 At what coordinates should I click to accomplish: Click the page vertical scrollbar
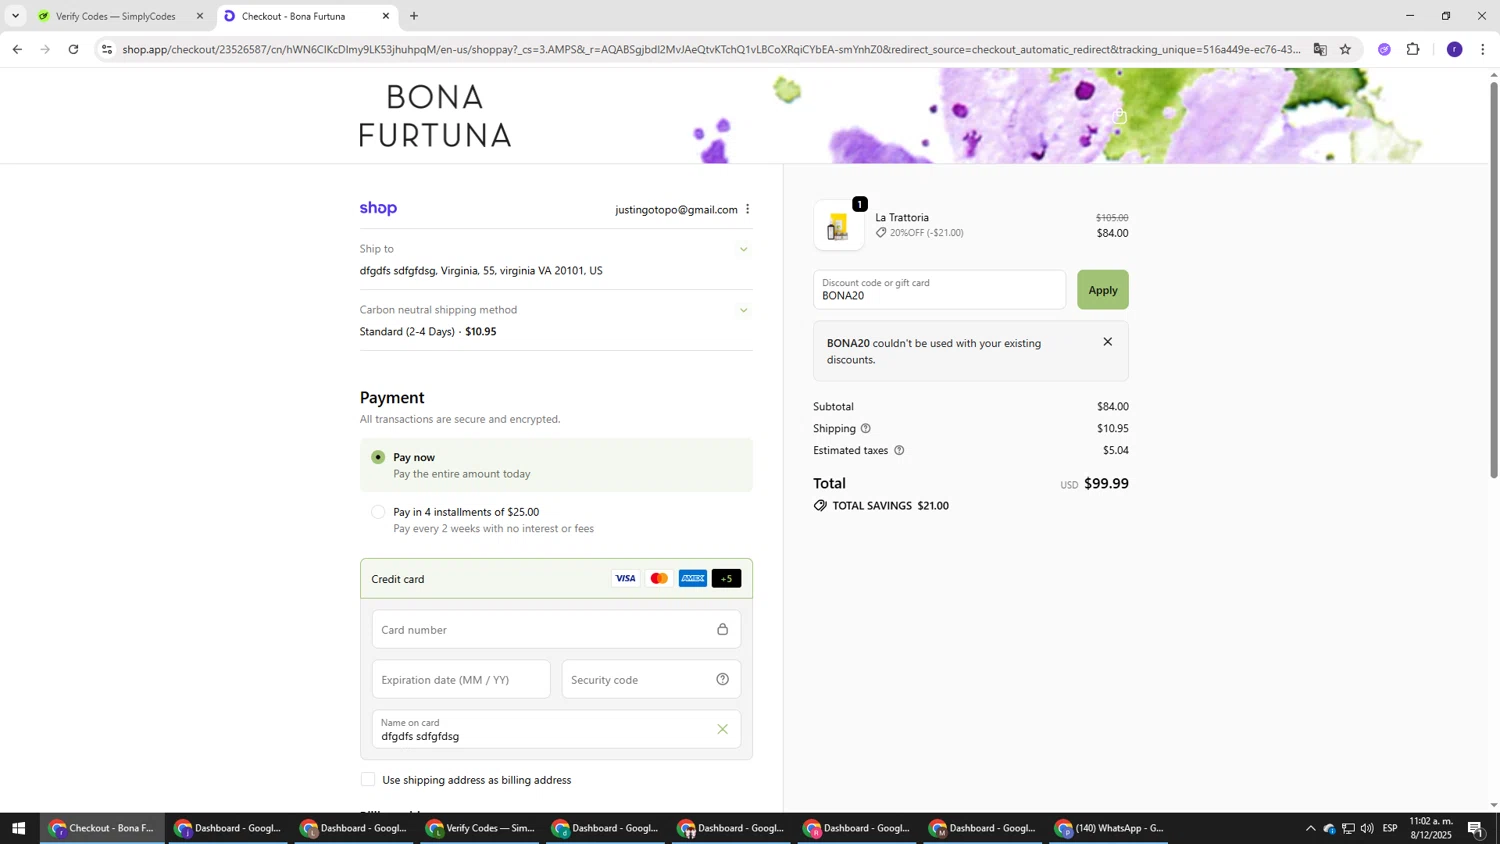click(1494, 280)
